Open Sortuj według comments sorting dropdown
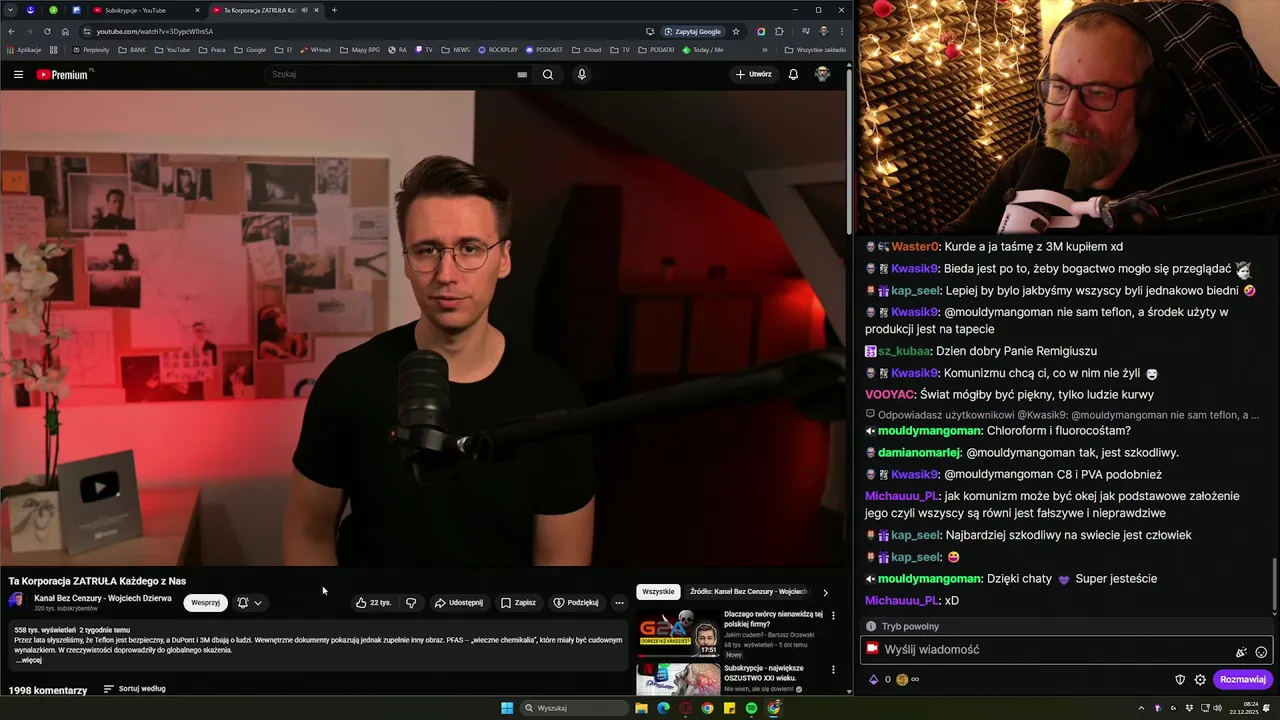The width and height of the screenshot is (1280, 720). click(x=135, y=689)
